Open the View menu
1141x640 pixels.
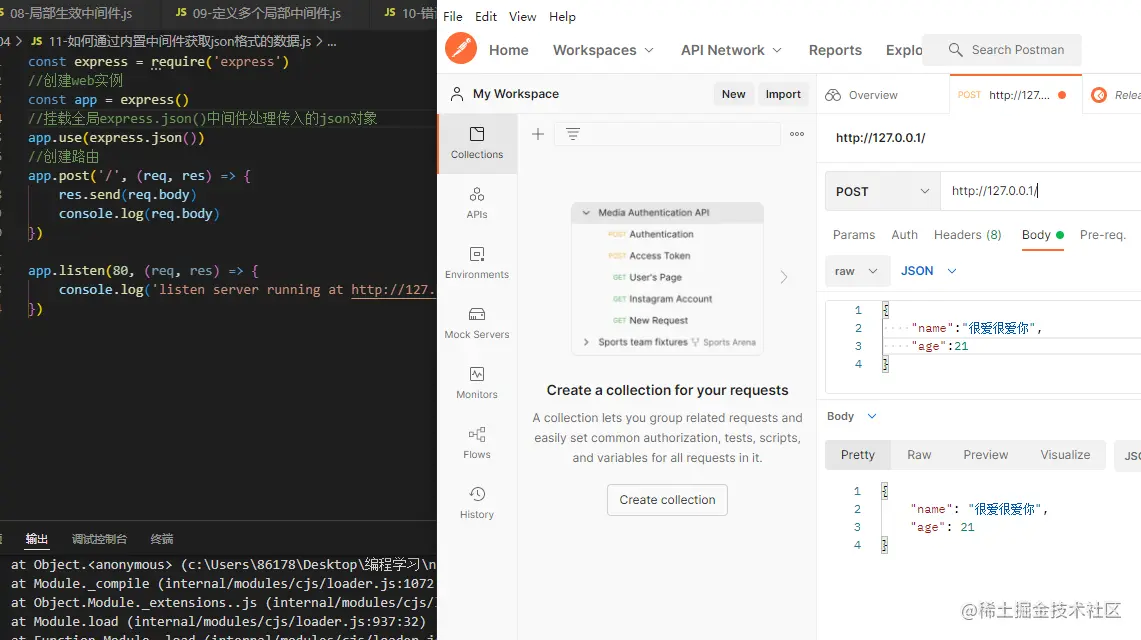tap(522, 16)
